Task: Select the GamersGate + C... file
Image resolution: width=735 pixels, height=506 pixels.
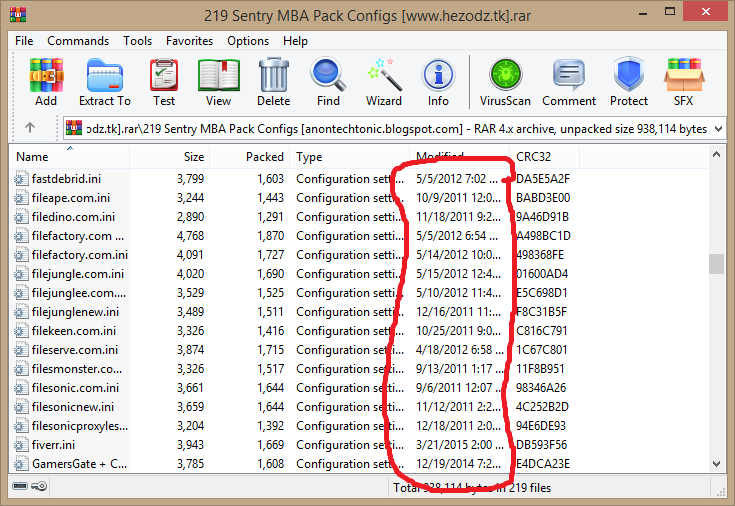Action: click(79, 464)
